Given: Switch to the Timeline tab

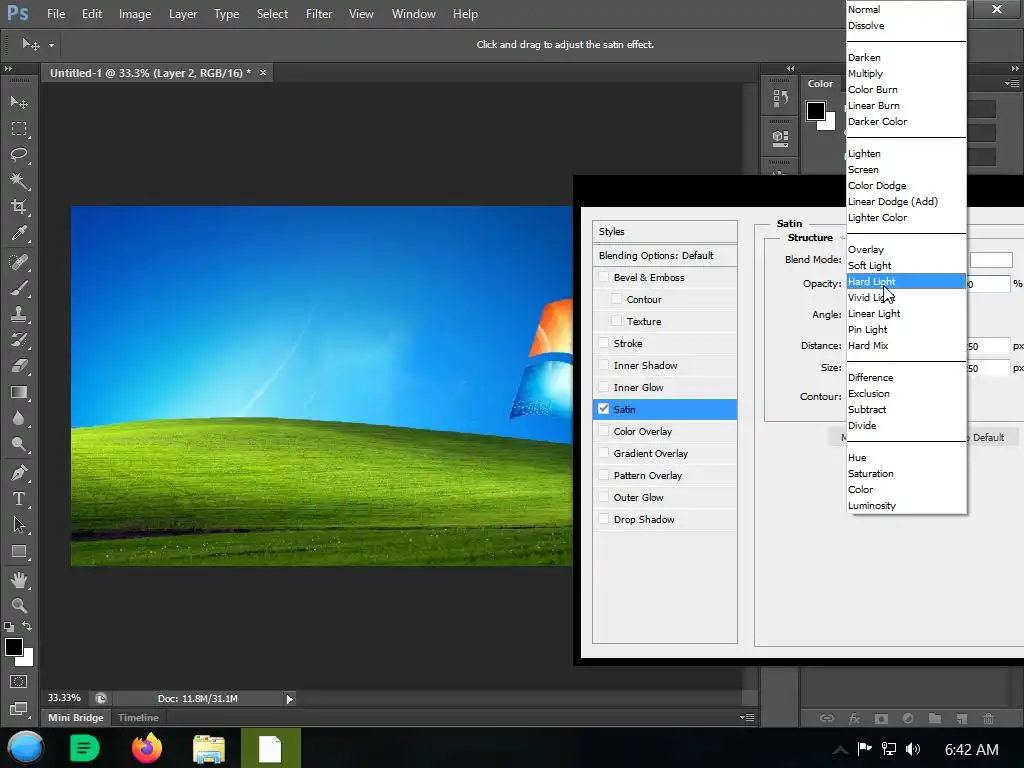Looking at the screenshot, I should pos(138,717).
